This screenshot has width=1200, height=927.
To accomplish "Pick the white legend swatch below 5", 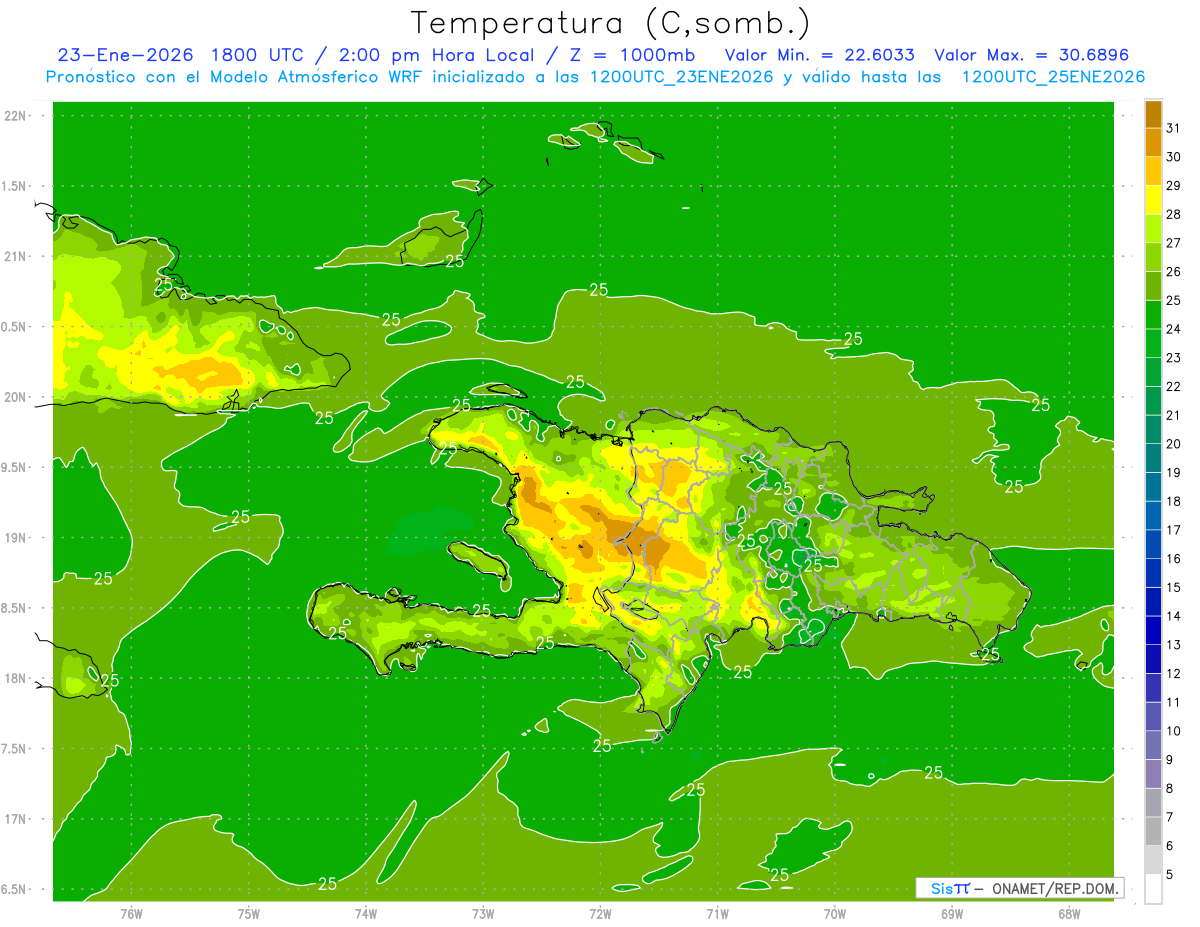I will [1153, 888].
